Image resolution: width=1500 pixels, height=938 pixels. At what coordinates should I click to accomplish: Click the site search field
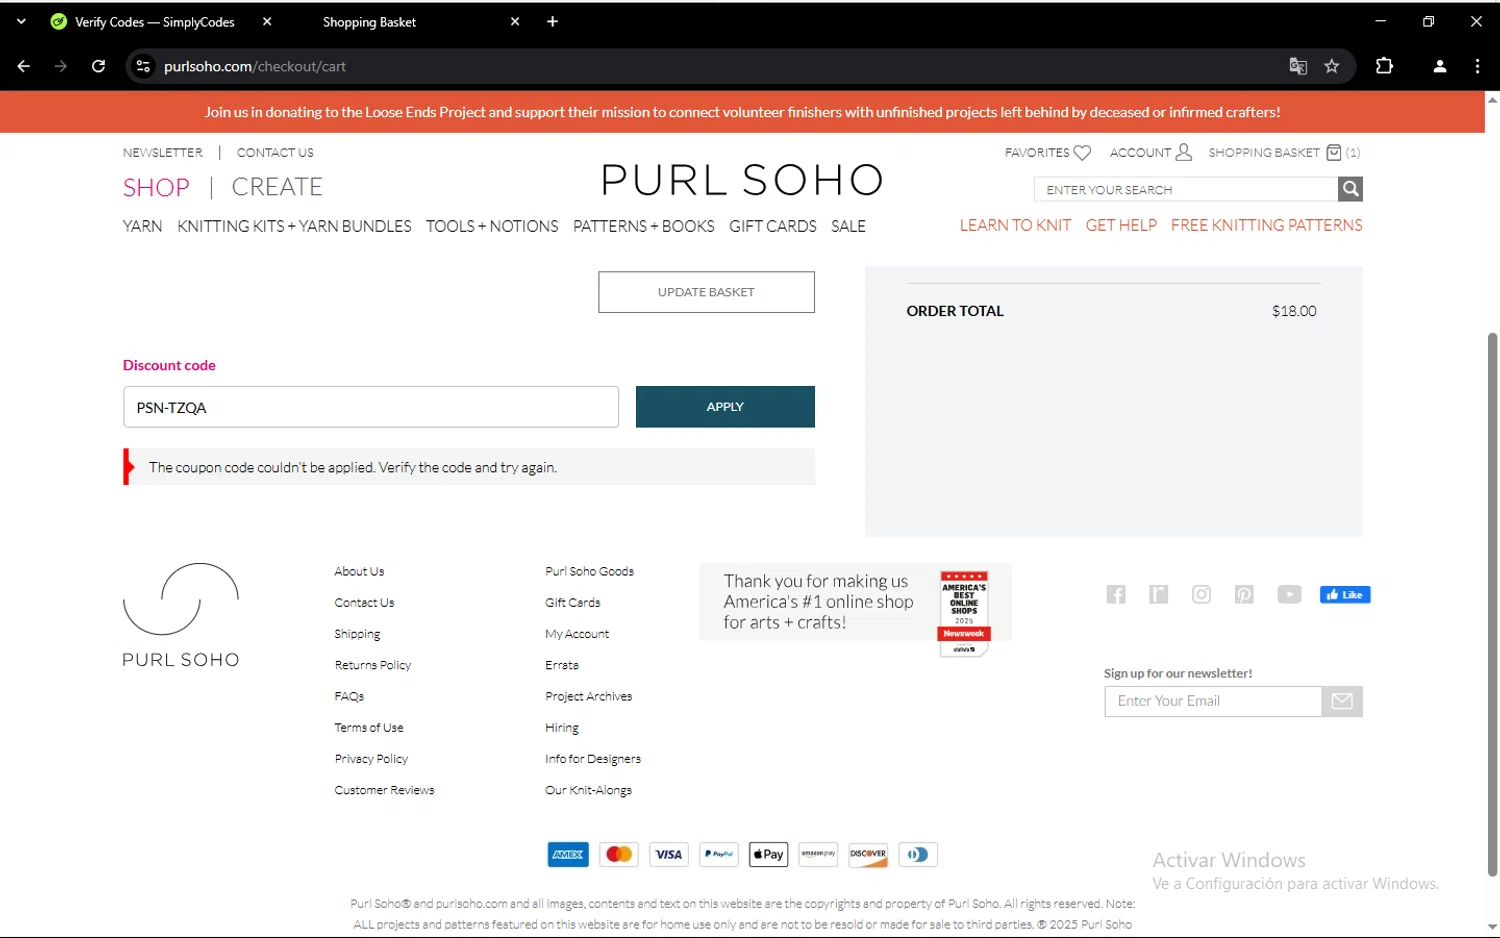pyautogui.click(x=1186, y=189)
